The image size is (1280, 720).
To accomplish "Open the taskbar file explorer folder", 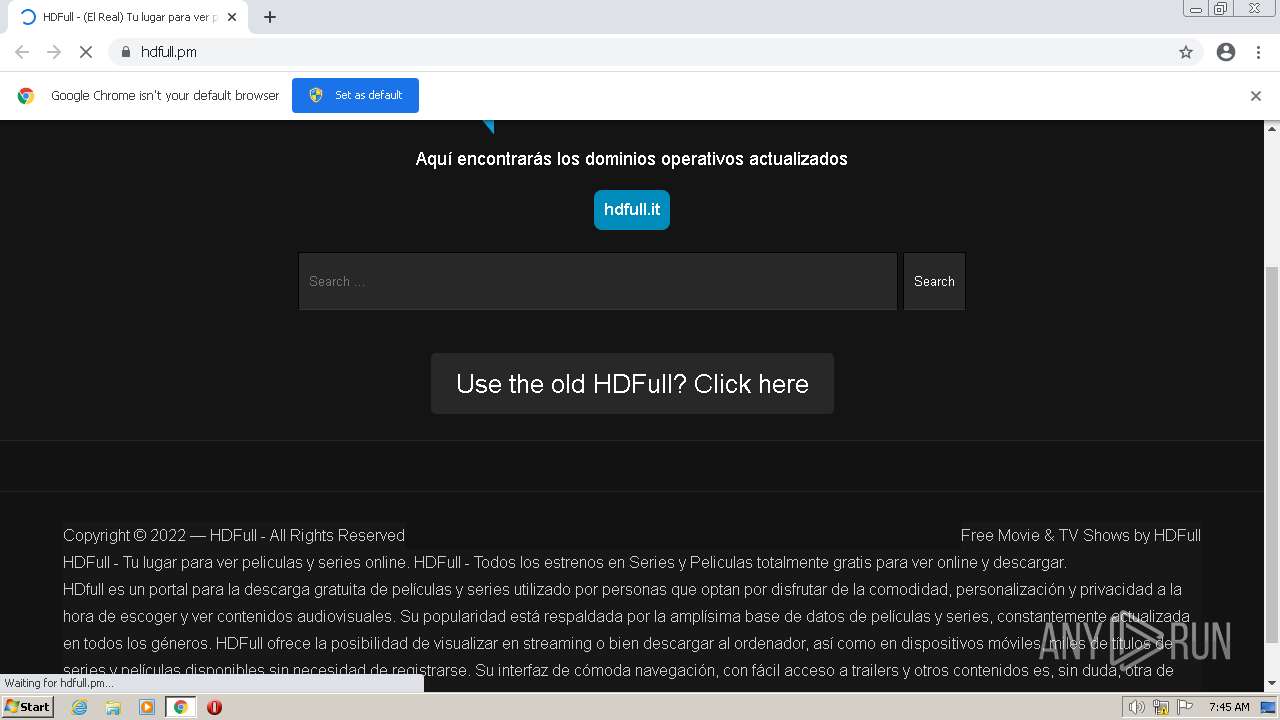I will click(113, 707).
